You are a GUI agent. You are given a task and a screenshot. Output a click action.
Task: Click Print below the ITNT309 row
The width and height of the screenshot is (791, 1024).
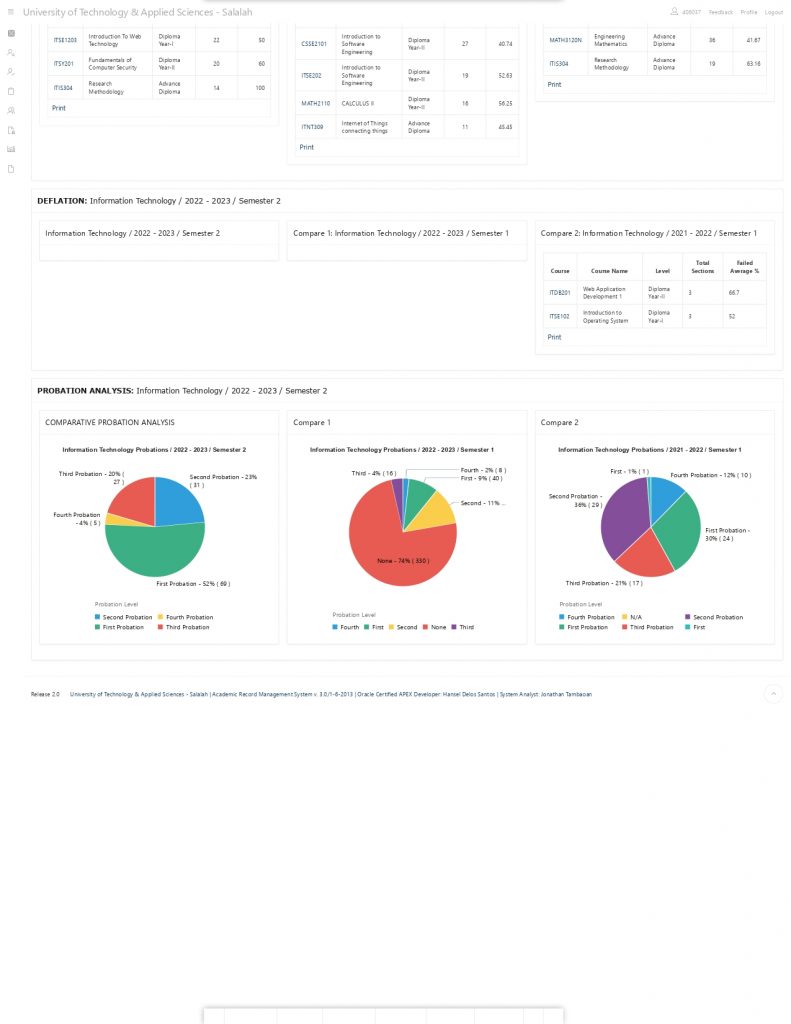pyautogui.click(x=306, y=148)
